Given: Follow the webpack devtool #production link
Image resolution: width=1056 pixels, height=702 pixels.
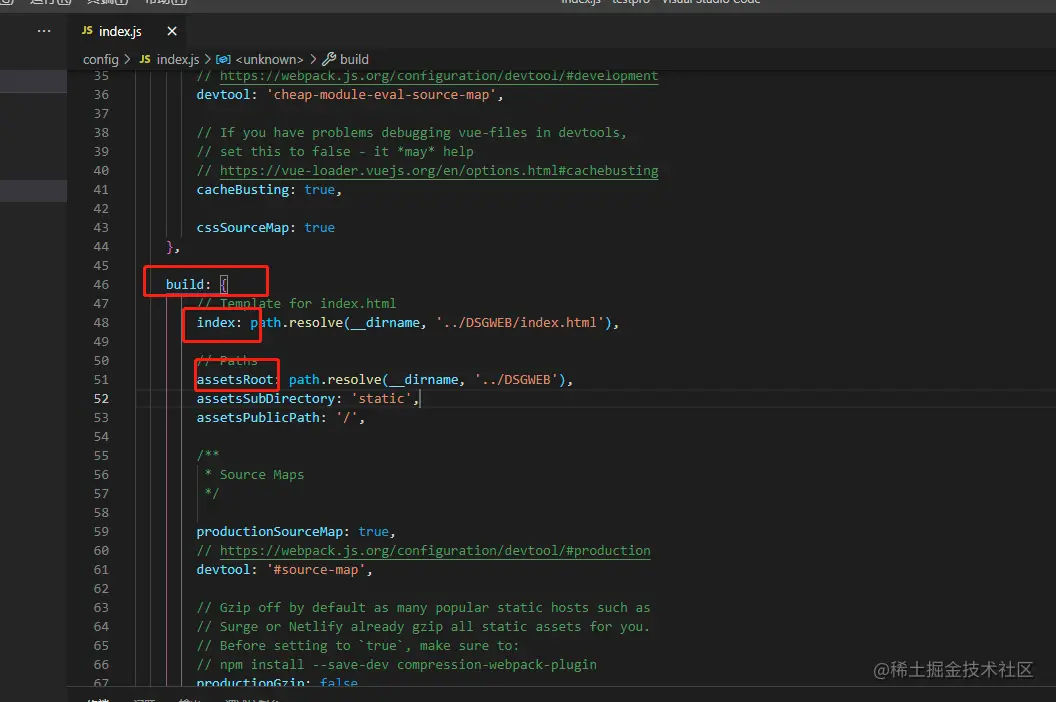Looking at the screenshot, I should click(x=435, y=550).
